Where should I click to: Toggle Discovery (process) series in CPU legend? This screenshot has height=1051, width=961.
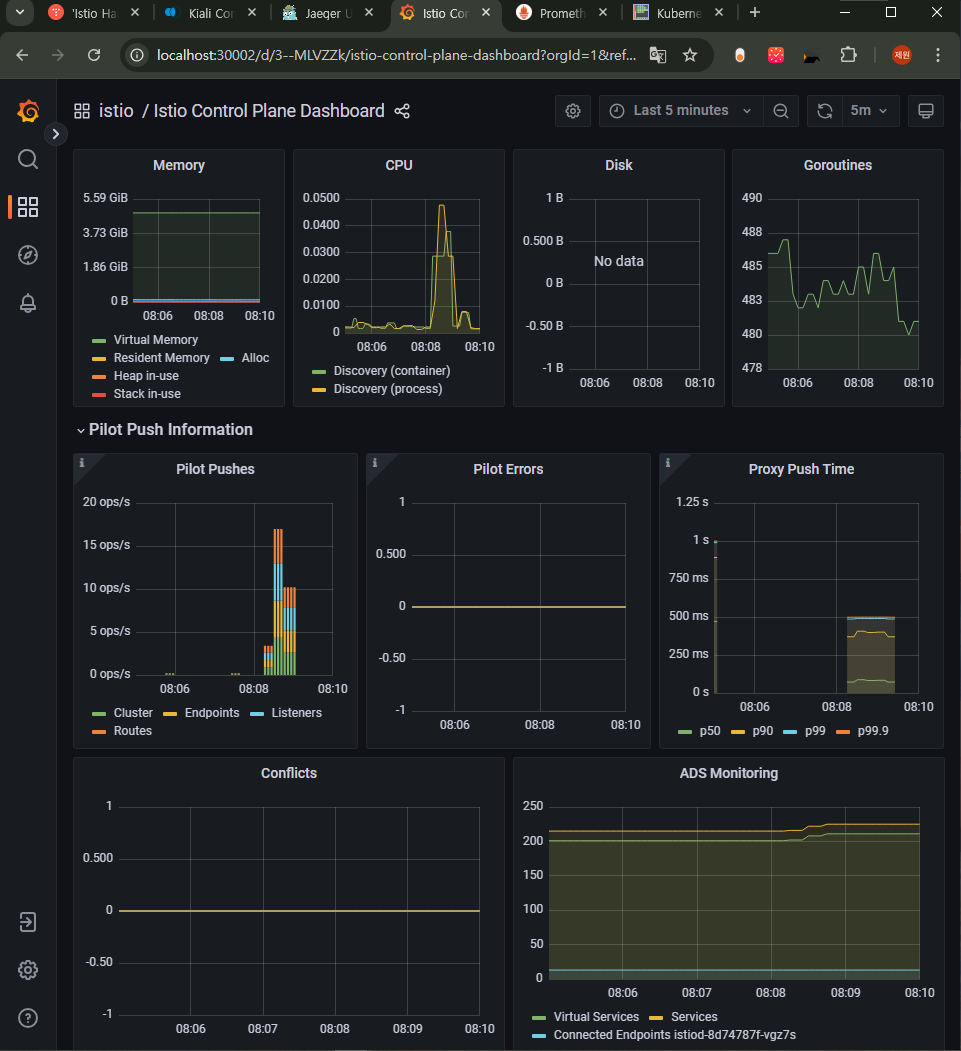(x=388, y=389)
